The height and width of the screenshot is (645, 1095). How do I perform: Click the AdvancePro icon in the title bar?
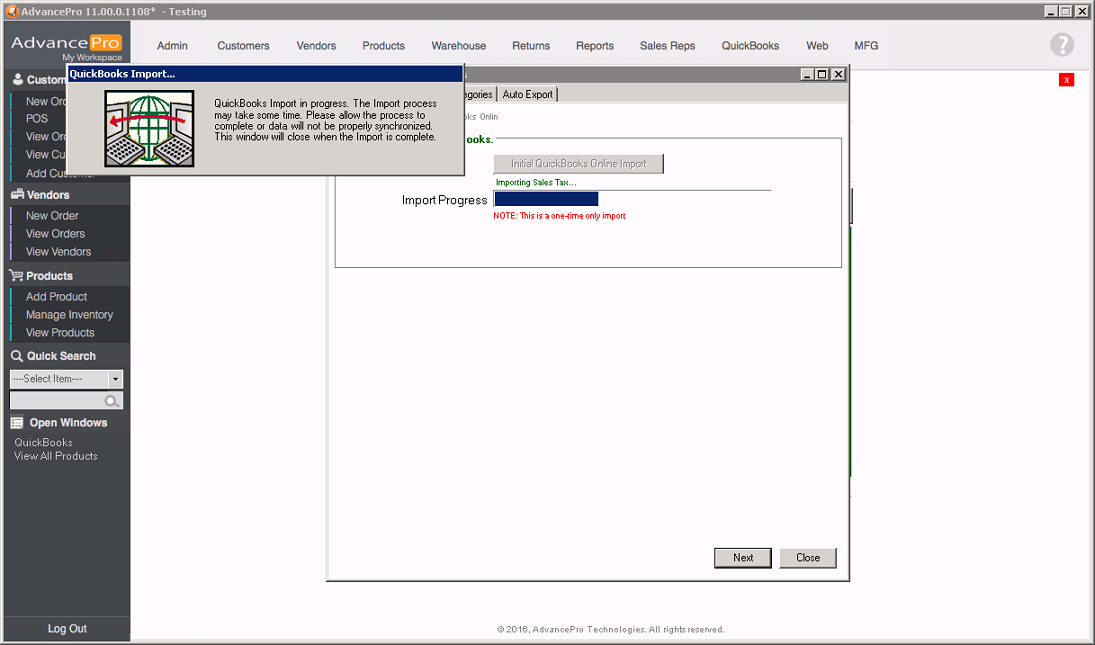tap(12, 11)
